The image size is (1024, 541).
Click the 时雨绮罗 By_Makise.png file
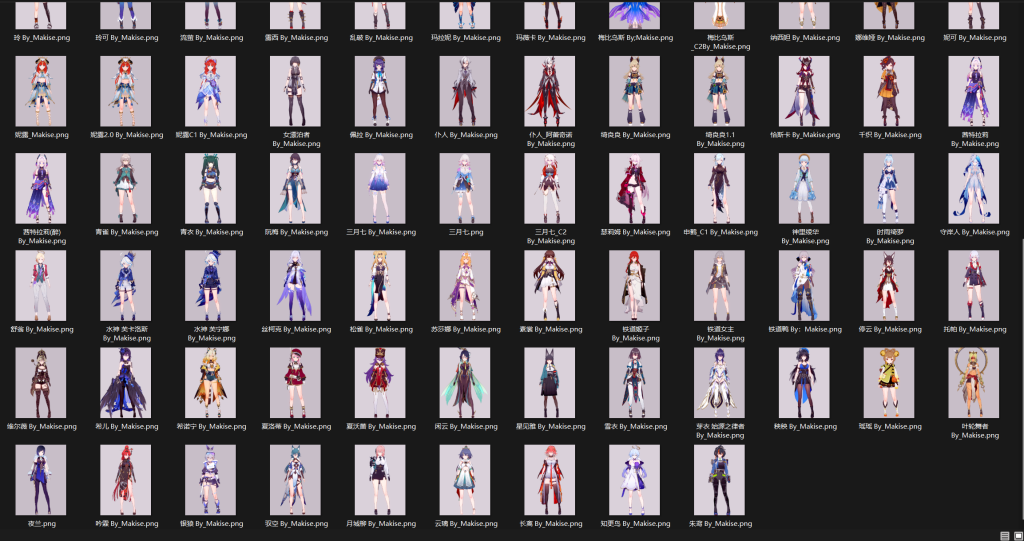[888, 187]
